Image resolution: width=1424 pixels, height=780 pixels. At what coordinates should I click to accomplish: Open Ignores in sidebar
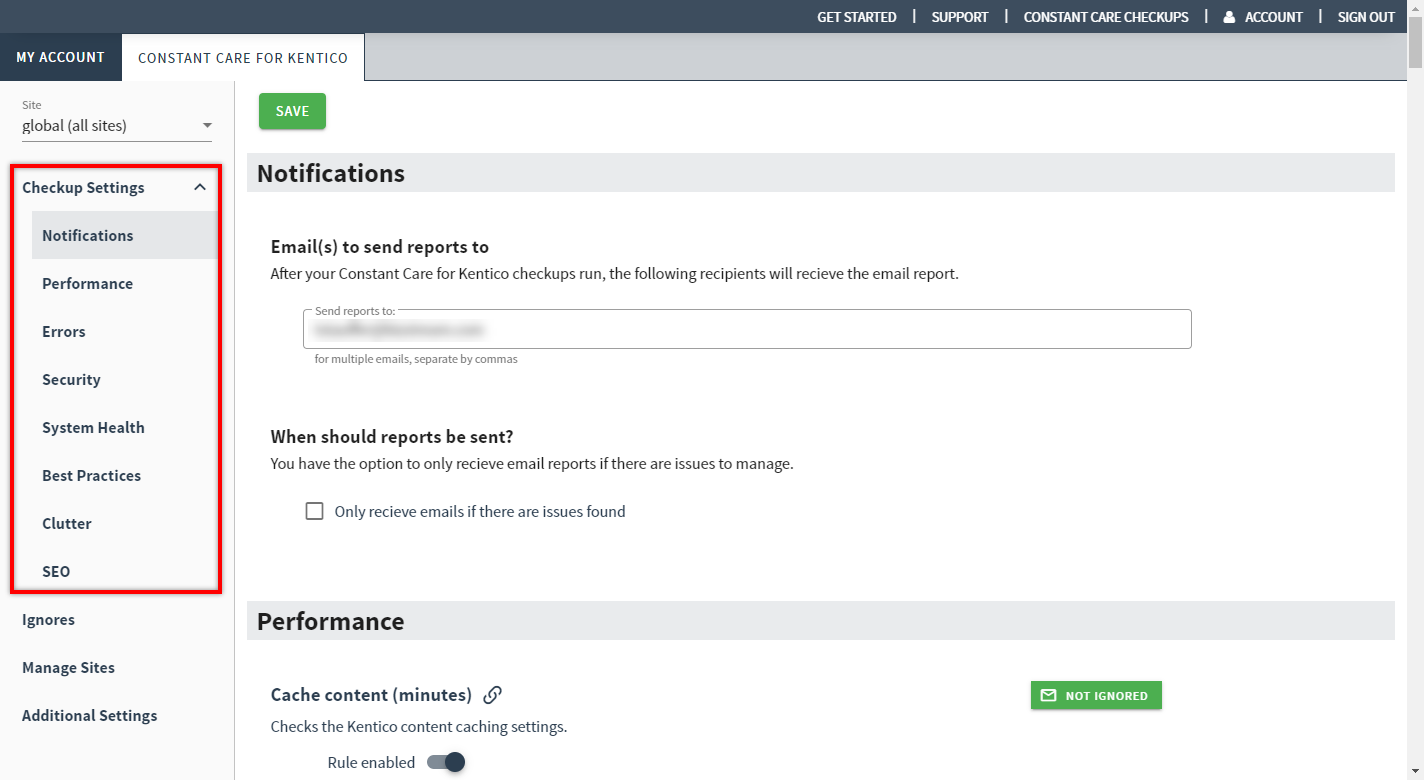coord(48,619)
